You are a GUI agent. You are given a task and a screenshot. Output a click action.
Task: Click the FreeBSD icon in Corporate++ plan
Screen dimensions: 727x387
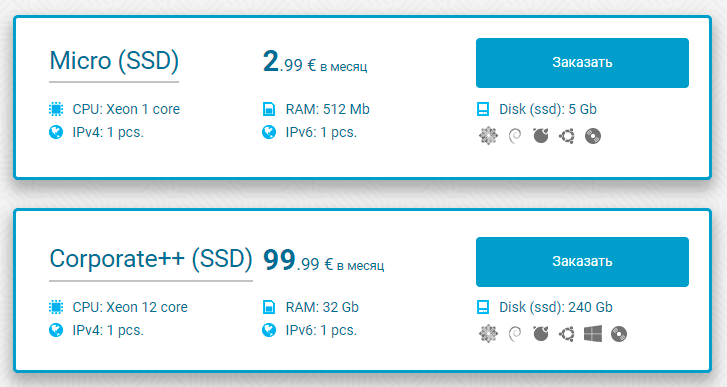point(541,334)
